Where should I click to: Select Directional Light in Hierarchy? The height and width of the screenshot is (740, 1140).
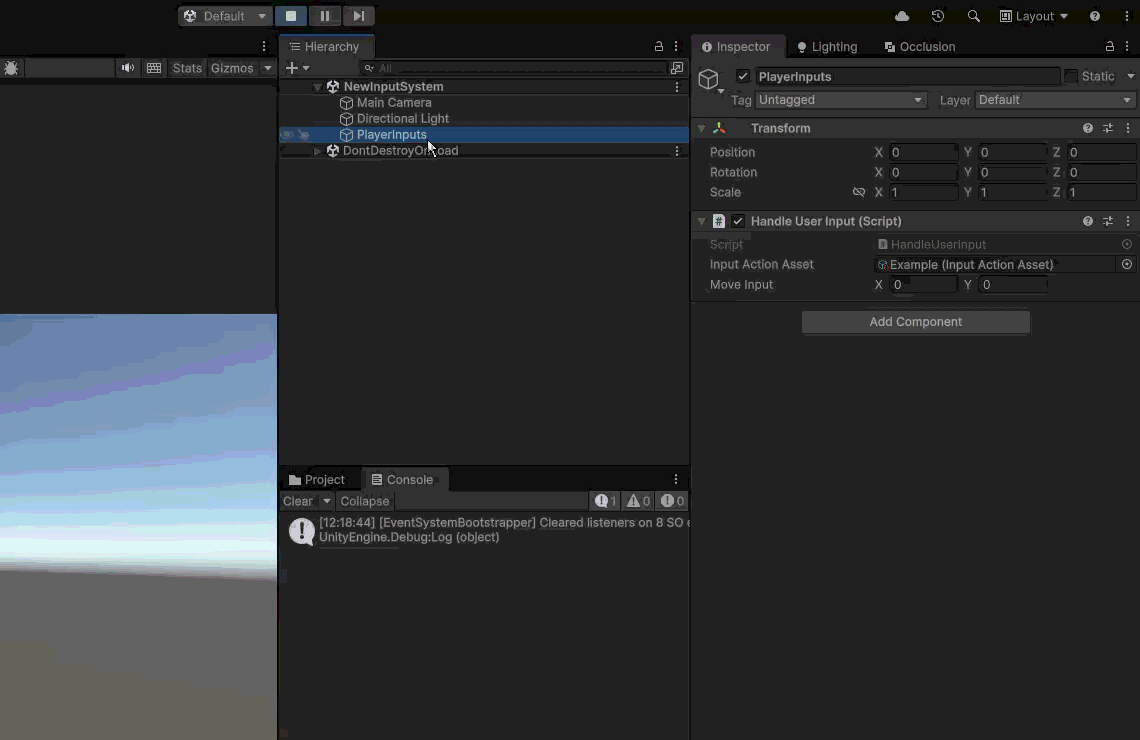click(402, 118)
